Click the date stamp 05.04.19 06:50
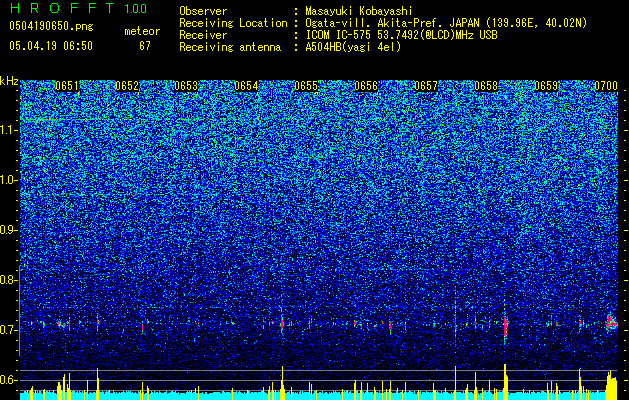 pos(51,46)
